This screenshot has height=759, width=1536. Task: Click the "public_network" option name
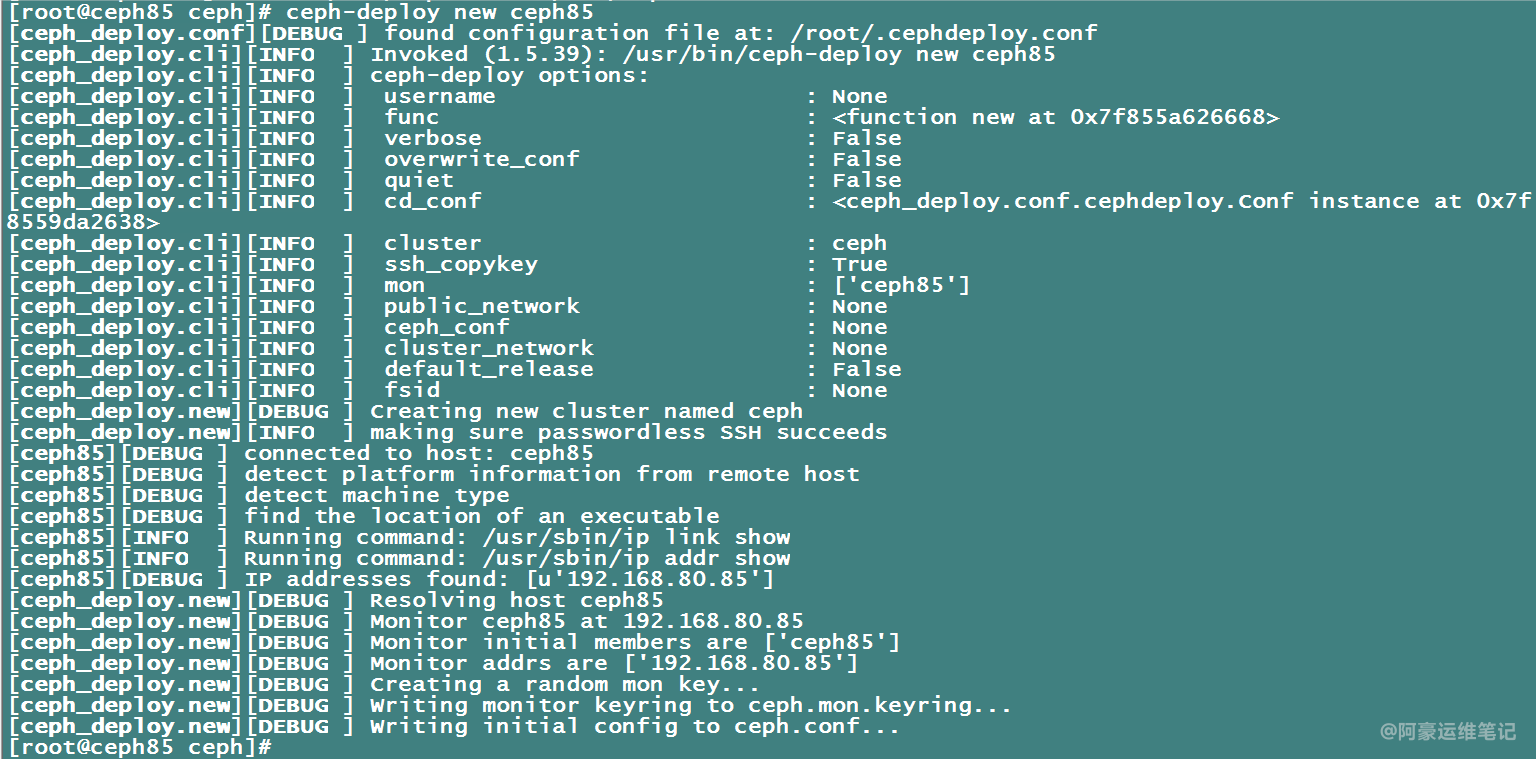point(481,306)
